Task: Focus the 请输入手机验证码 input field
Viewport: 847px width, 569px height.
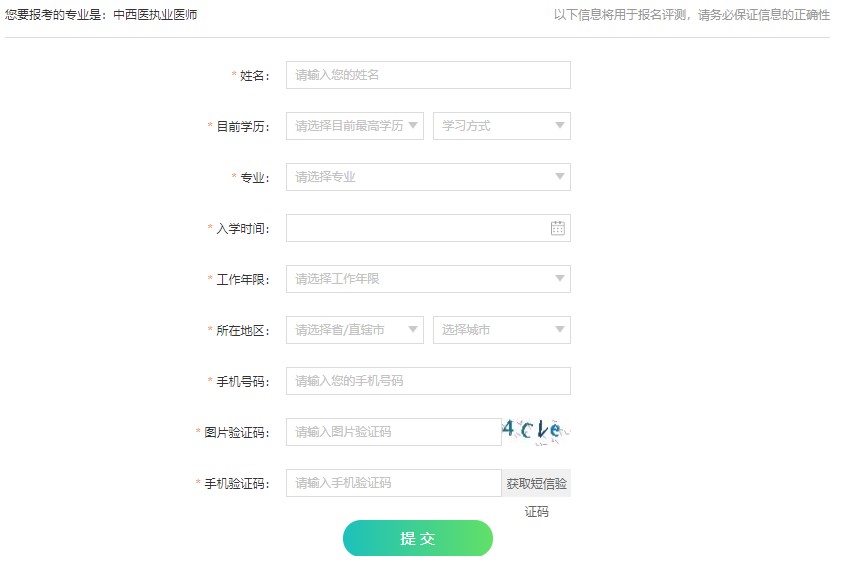Action: [x=393, y=483]
